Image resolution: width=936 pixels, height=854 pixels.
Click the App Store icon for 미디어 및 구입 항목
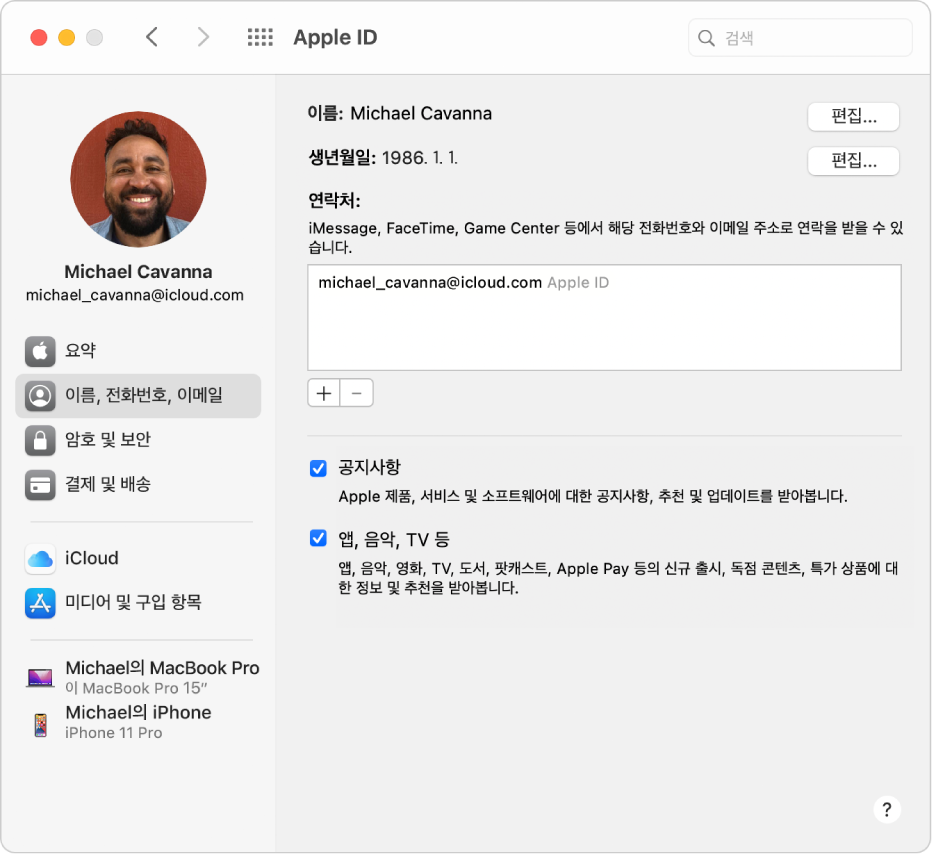pos(40,603)
